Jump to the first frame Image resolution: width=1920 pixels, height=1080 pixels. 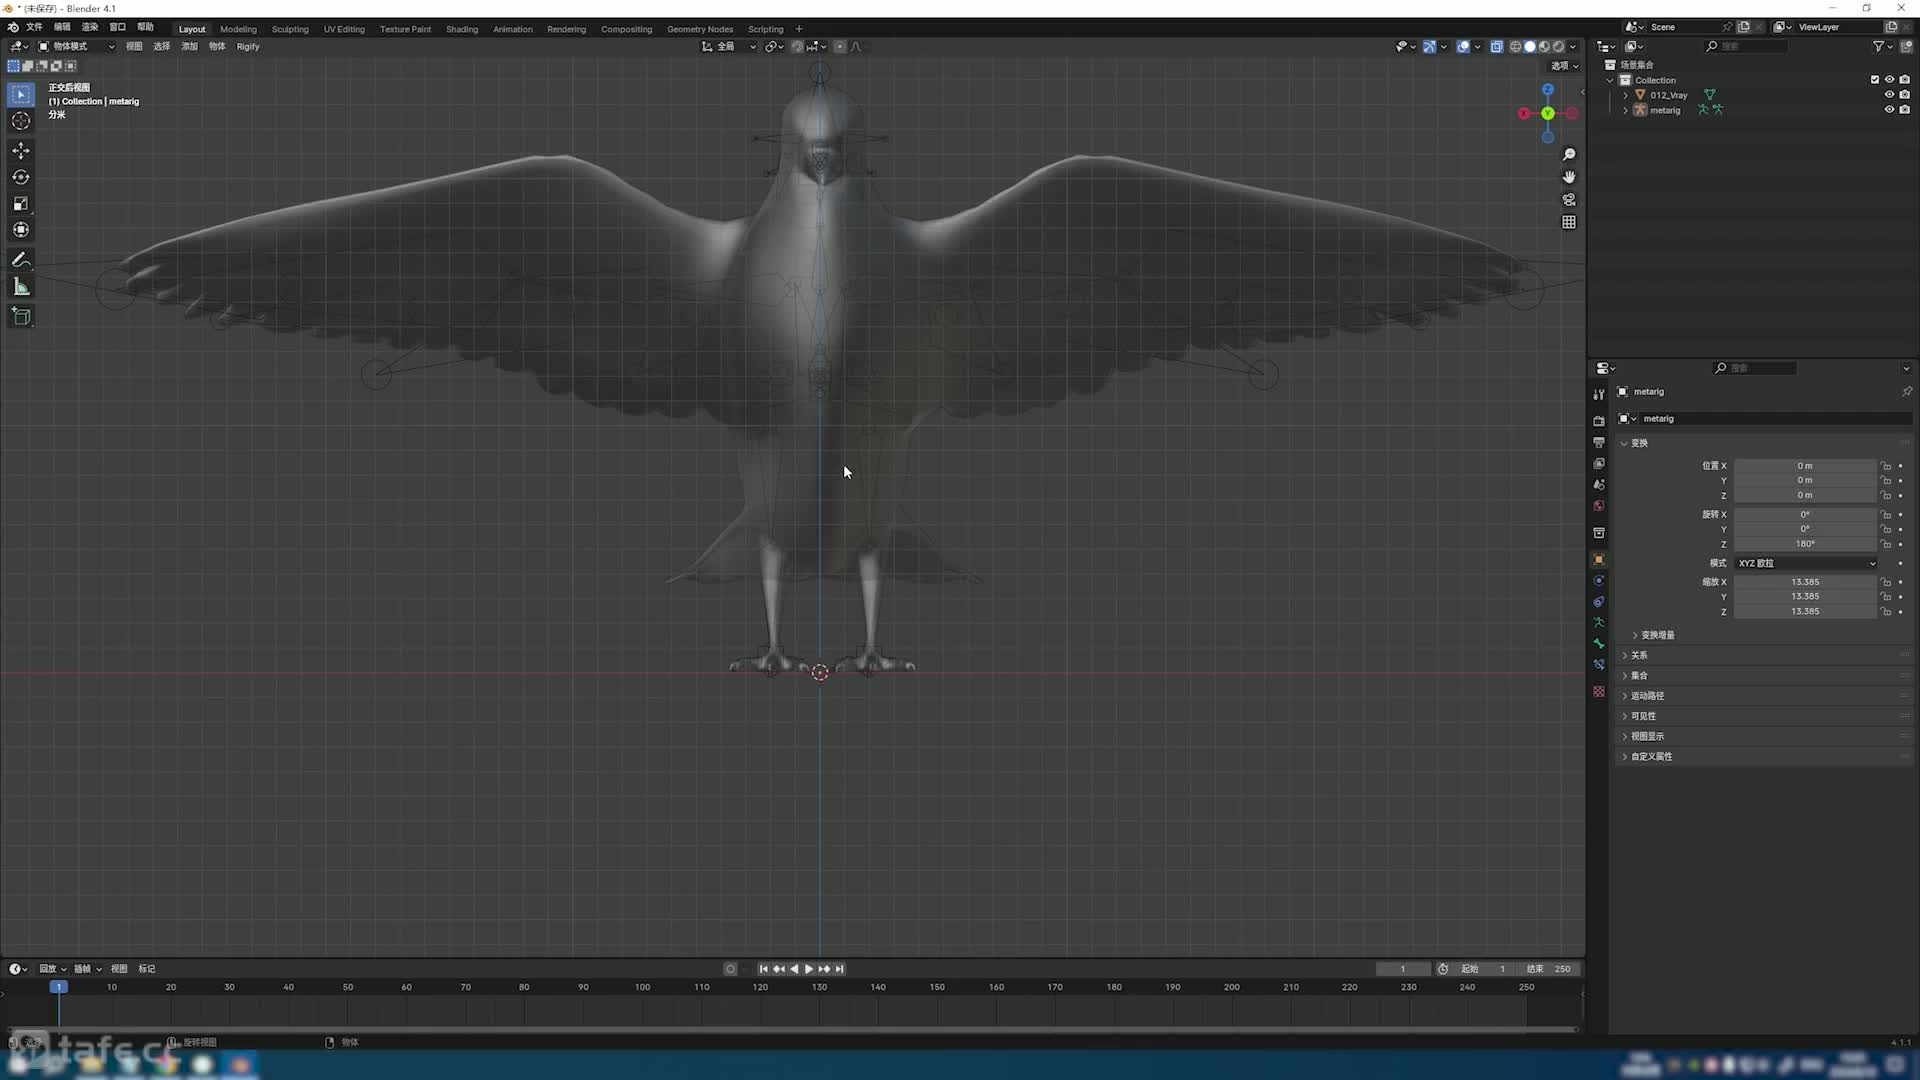764,969
